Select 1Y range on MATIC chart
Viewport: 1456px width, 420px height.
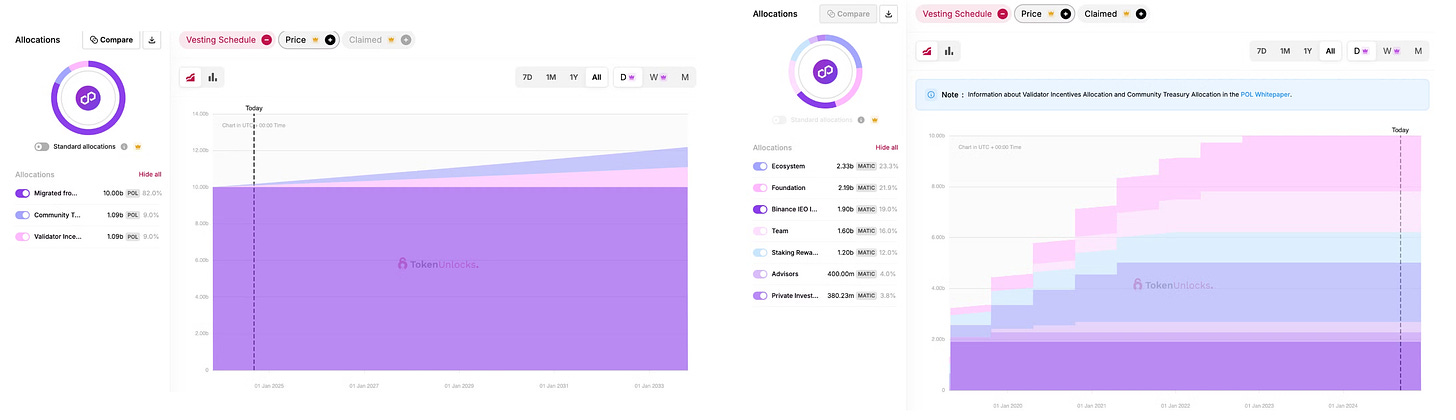[x=1308, y=51]
